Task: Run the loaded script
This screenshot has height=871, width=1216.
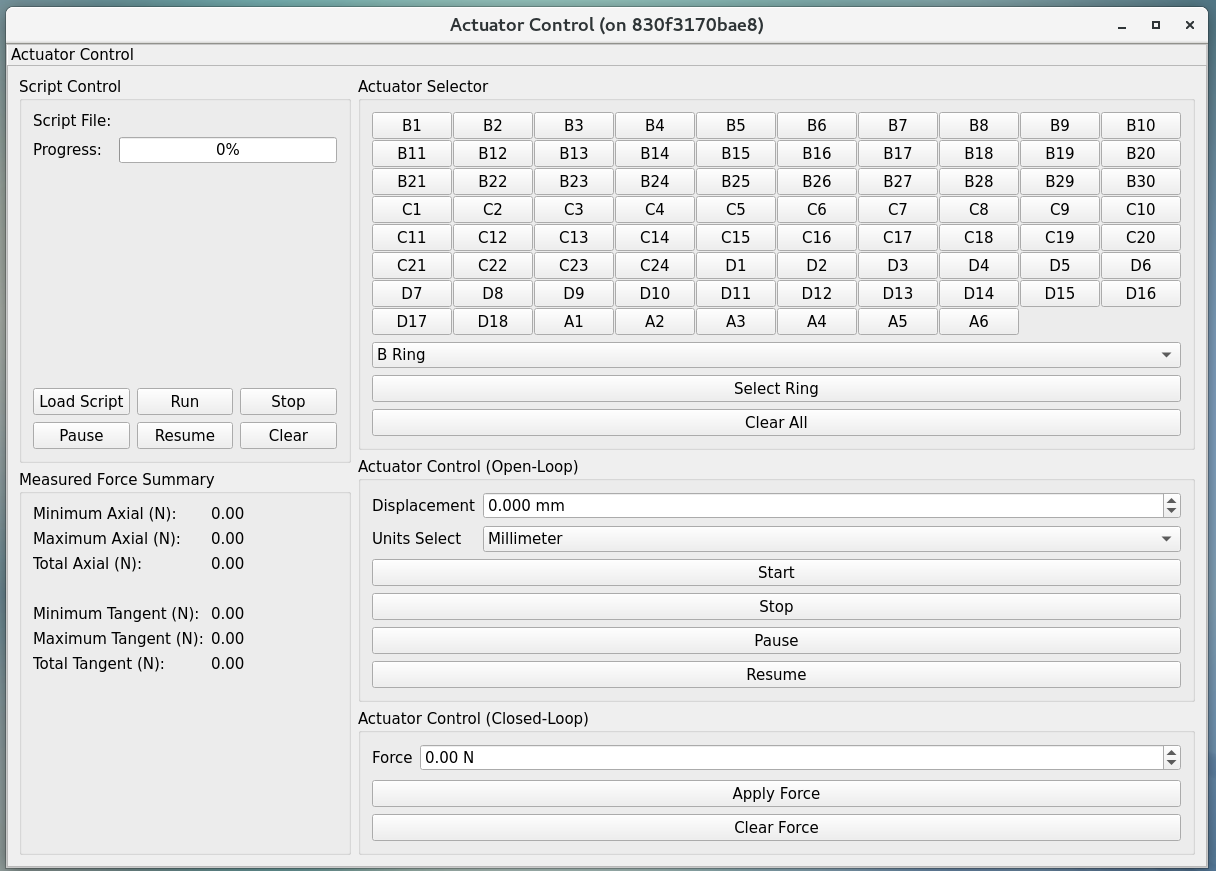Action: (184, 402)
